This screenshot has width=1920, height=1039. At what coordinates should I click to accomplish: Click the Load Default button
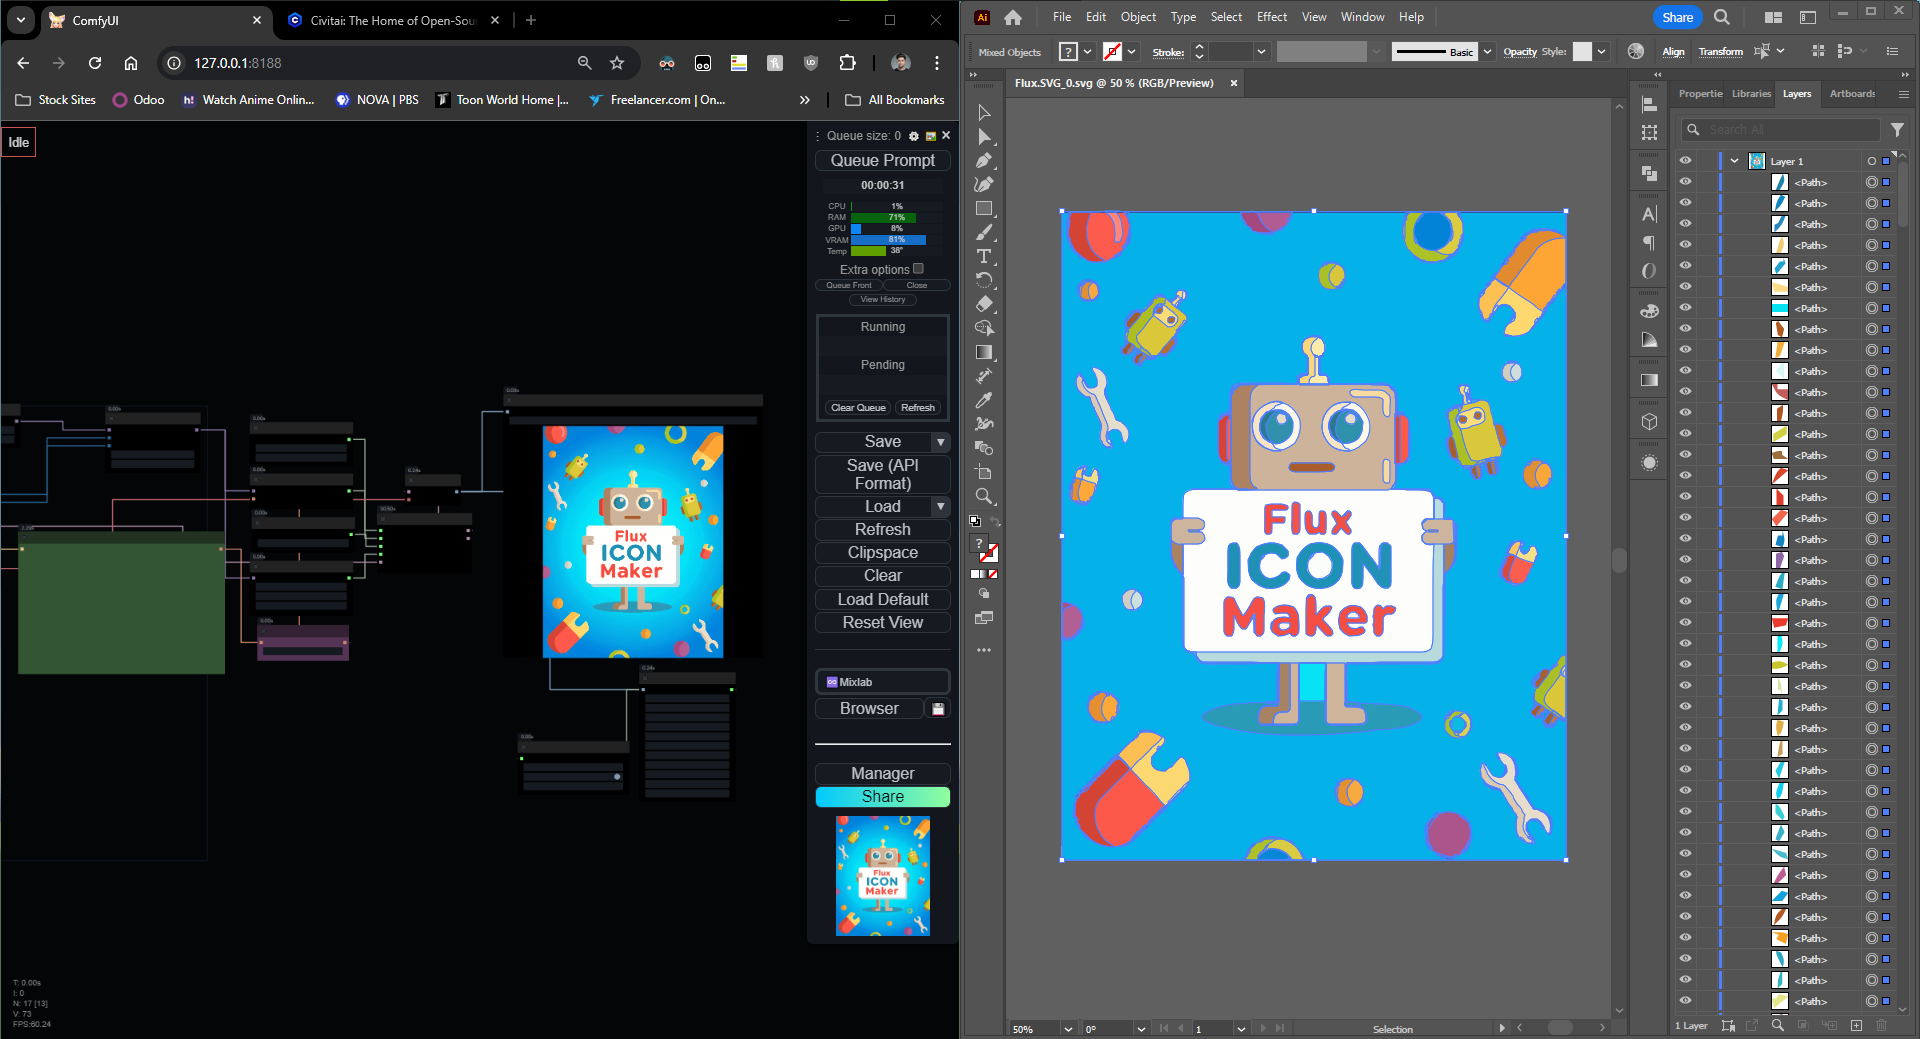(x=882, y=599)
